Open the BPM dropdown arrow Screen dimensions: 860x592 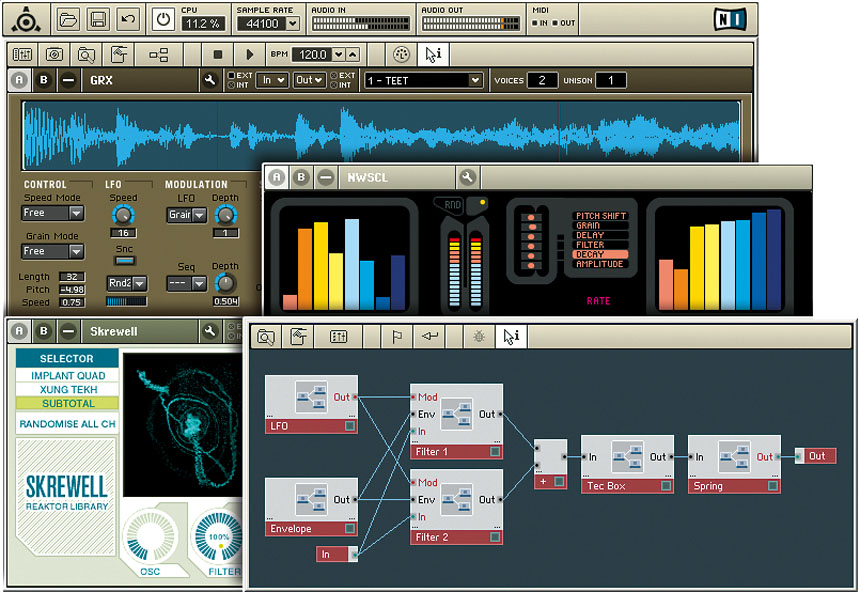point(338,54)
